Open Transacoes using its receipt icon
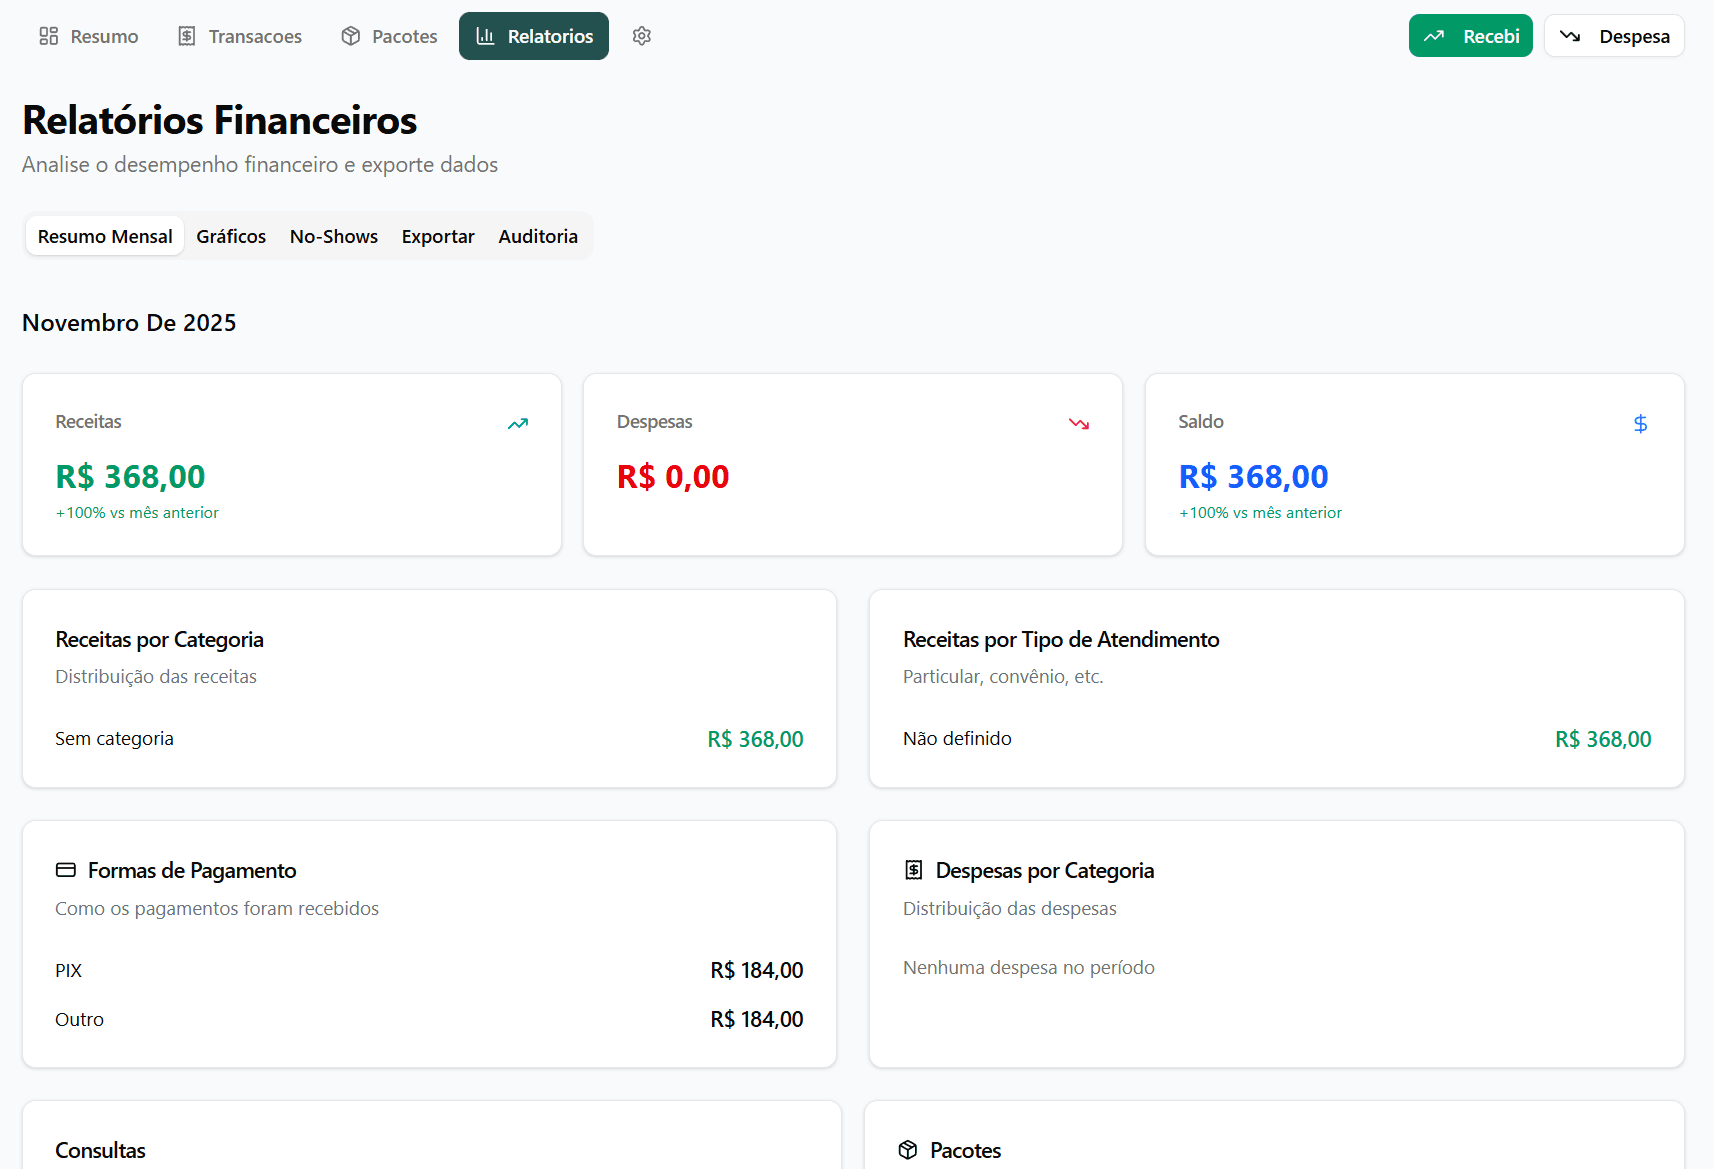The width and height of the screenshot is (1714, 1169). point(186,35)
